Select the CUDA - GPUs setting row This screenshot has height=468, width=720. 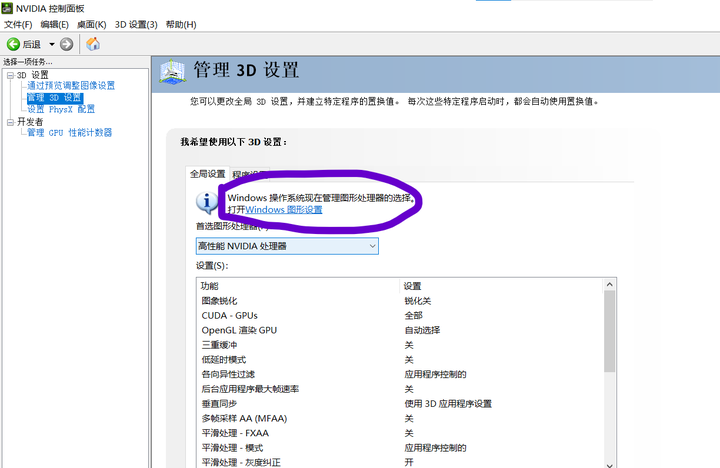(399, 316)
